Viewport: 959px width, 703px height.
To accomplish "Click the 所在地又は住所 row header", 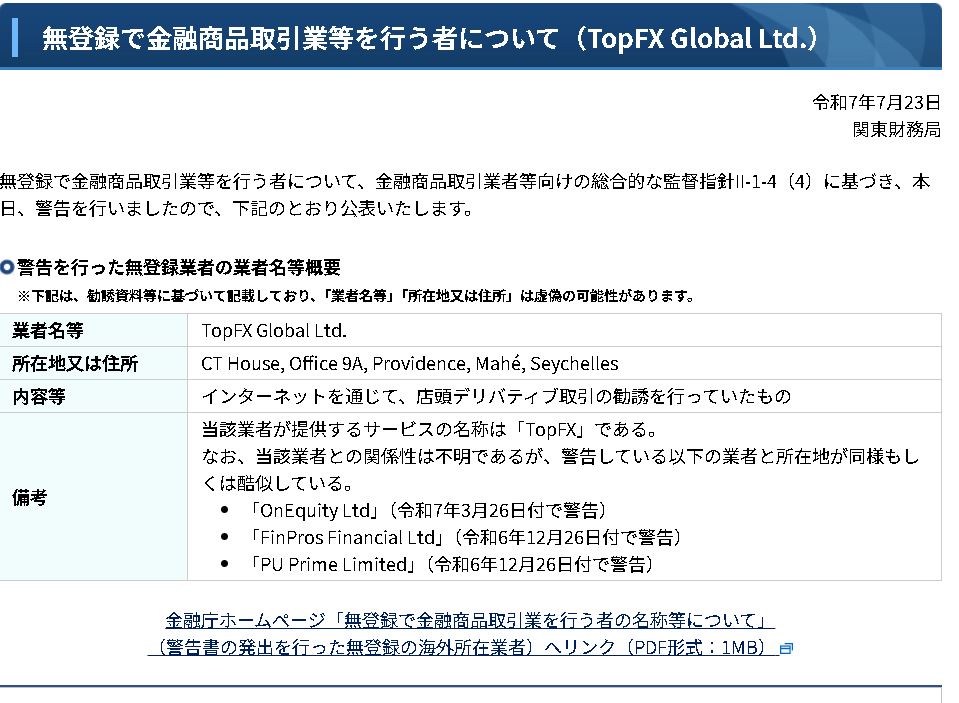I will pos(94,363).
